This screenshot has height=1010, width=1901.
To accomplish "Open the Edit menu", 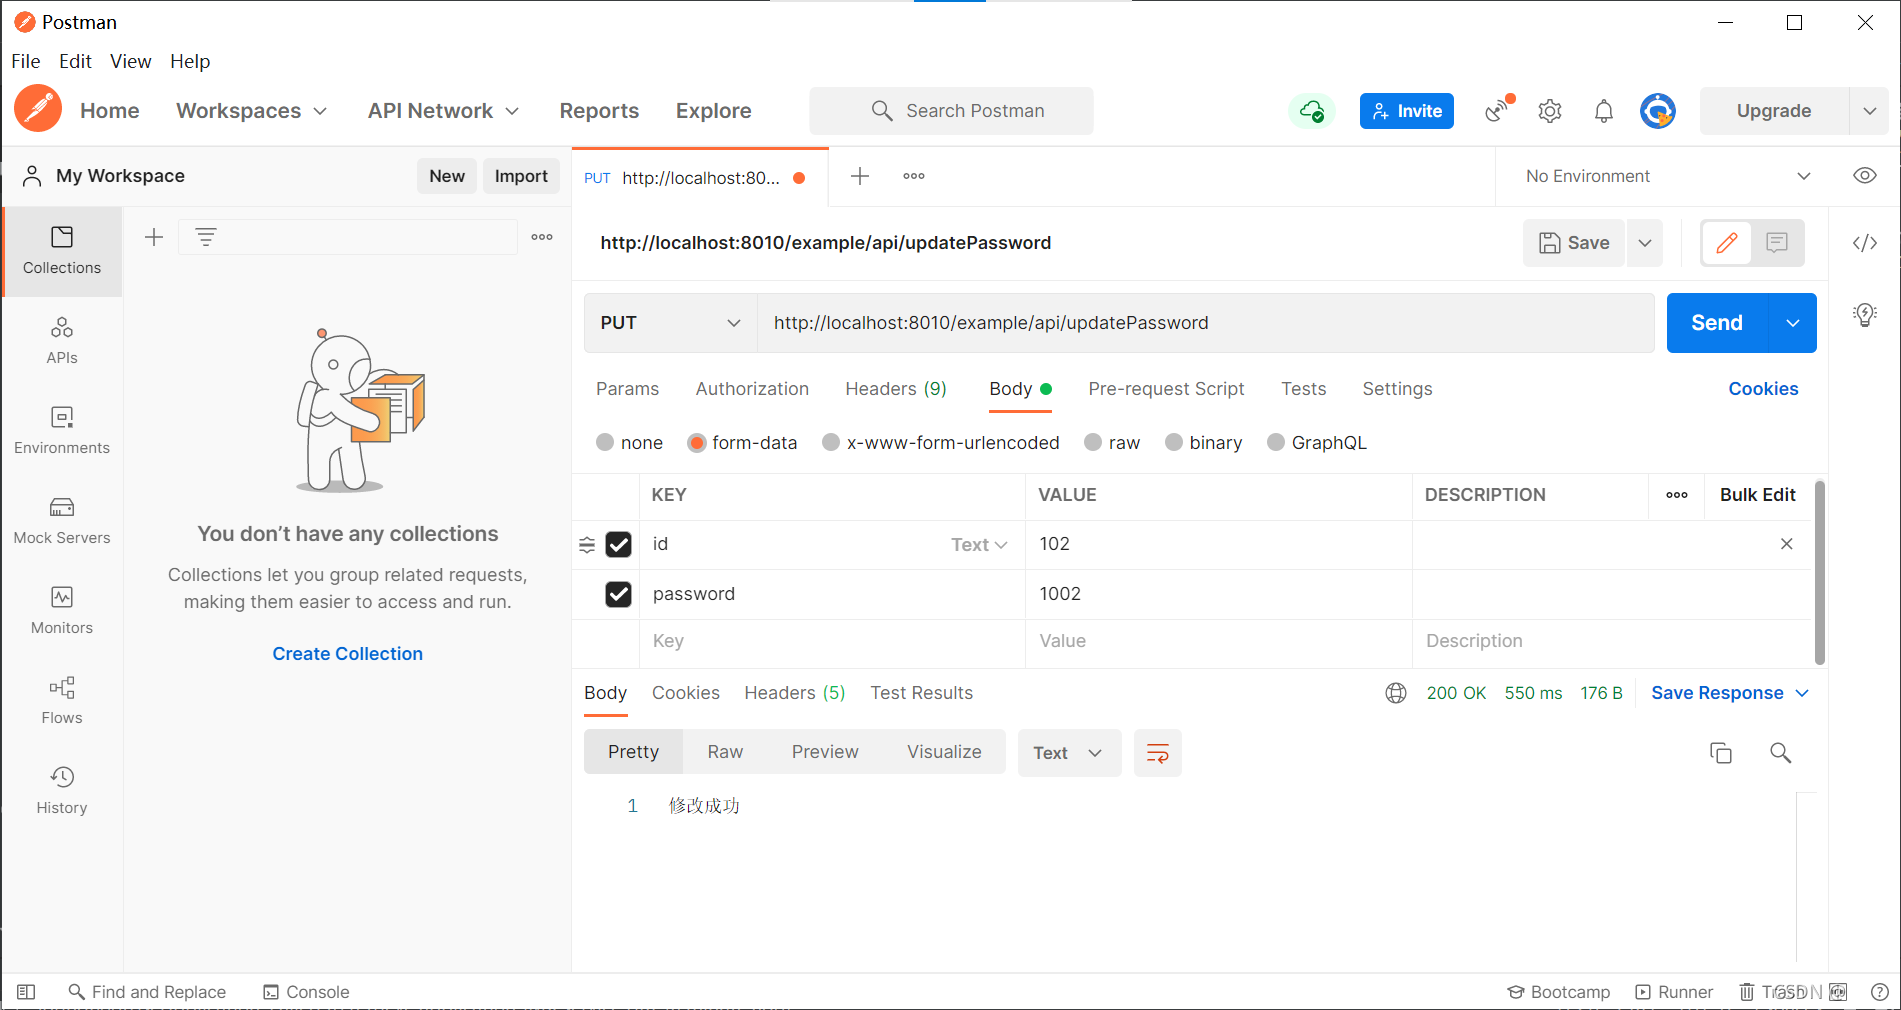I will tap(75, 61).
